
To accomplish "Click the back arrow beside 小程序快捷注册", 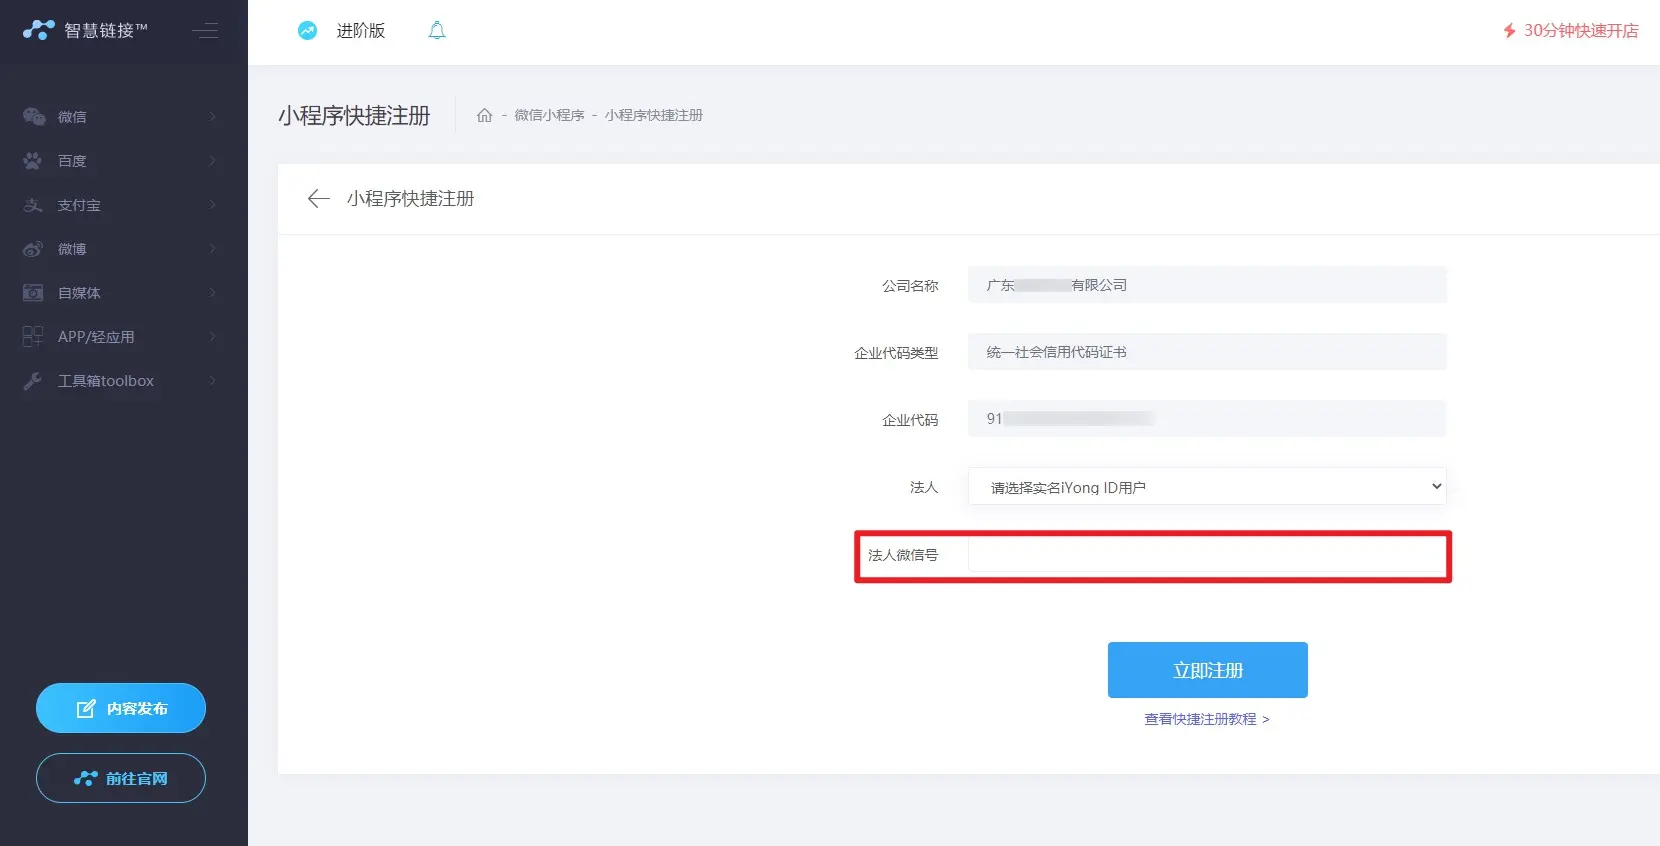I will 318,199.
